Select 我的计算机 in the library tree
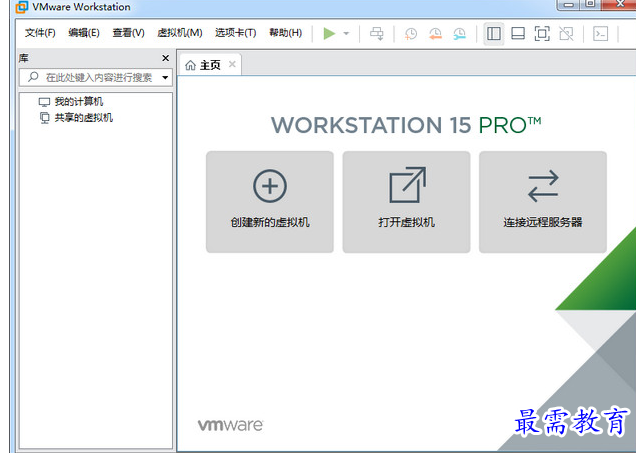 [x=71, y=101]
